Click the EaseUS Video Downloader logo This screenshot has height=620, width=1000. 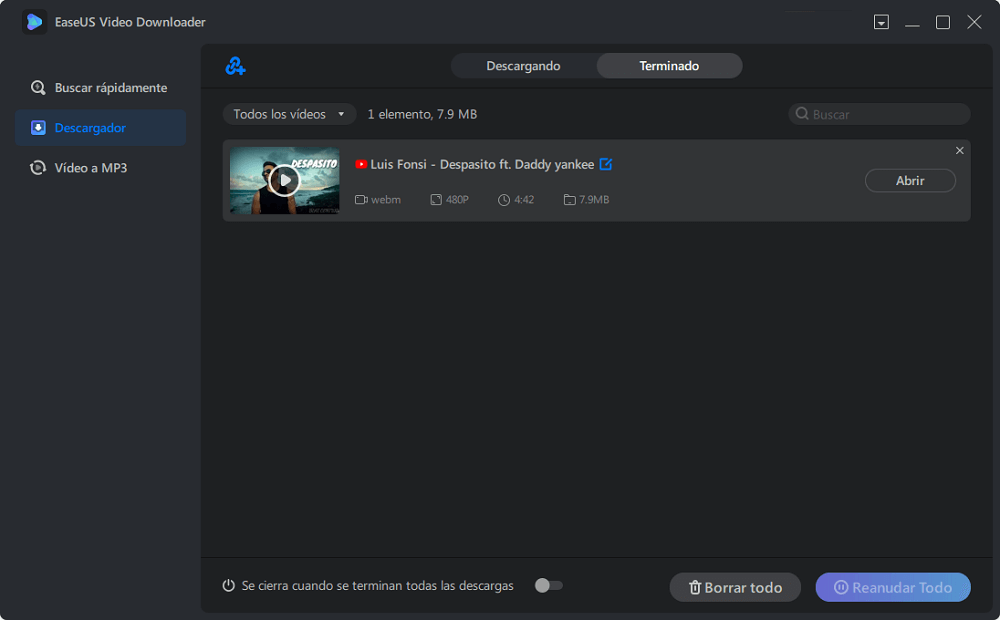tap(34, 22)
